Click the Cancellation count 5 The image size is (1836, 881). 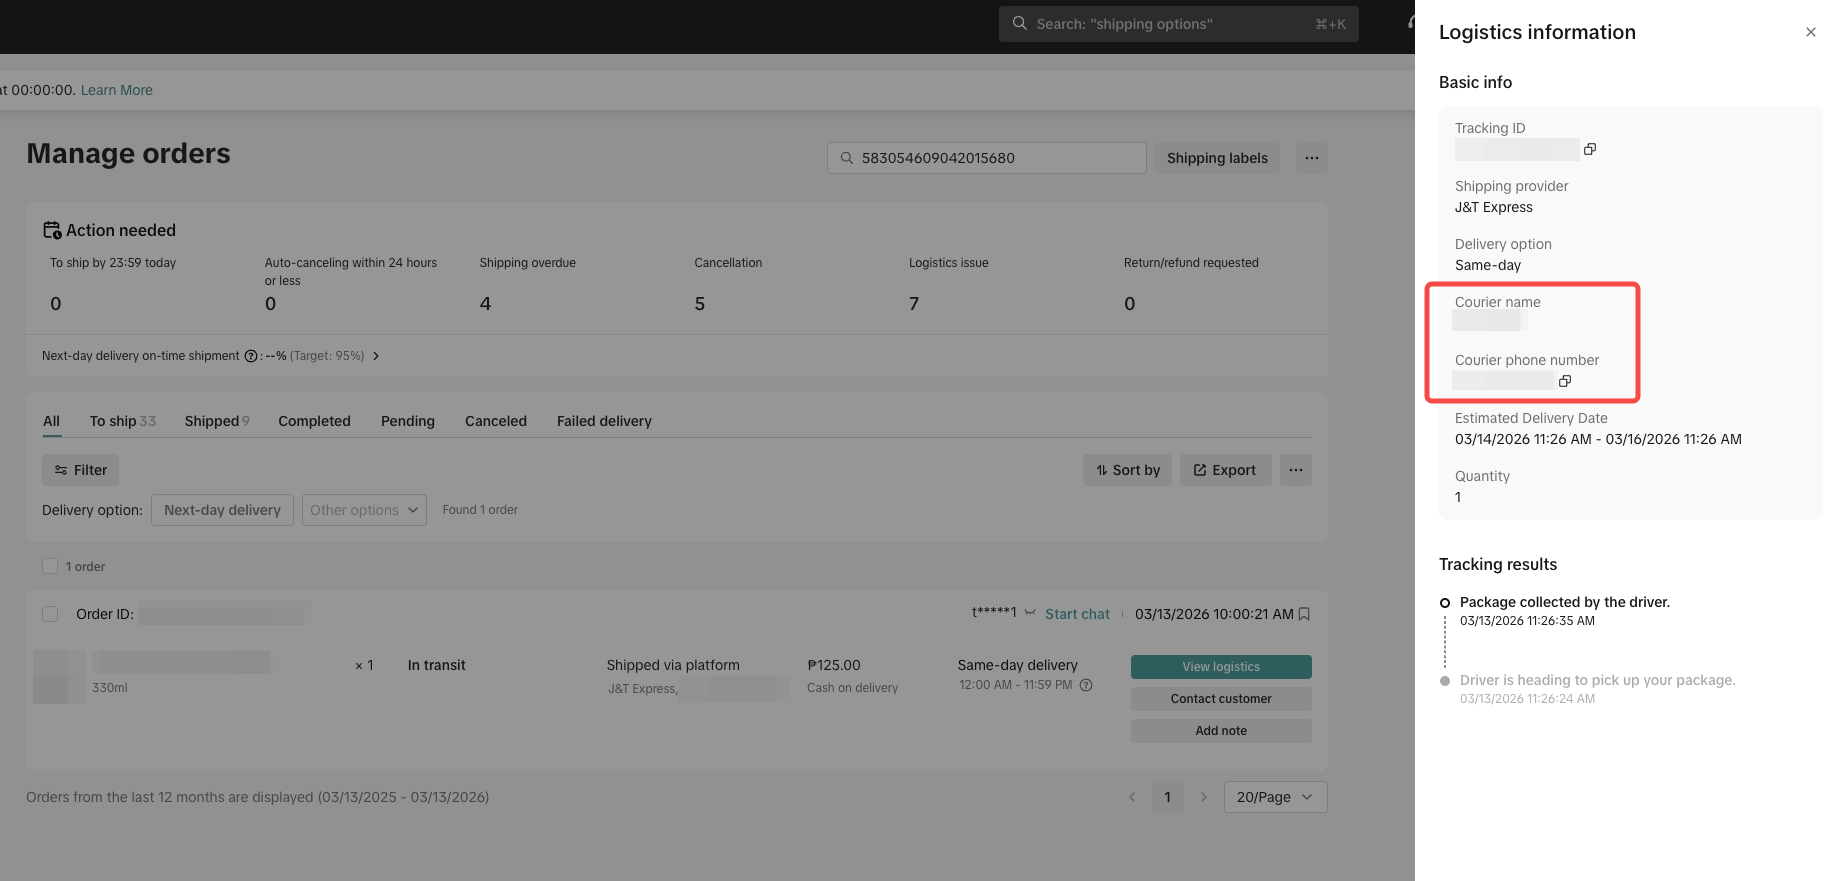pyautogui.click(x=700, y=304)
